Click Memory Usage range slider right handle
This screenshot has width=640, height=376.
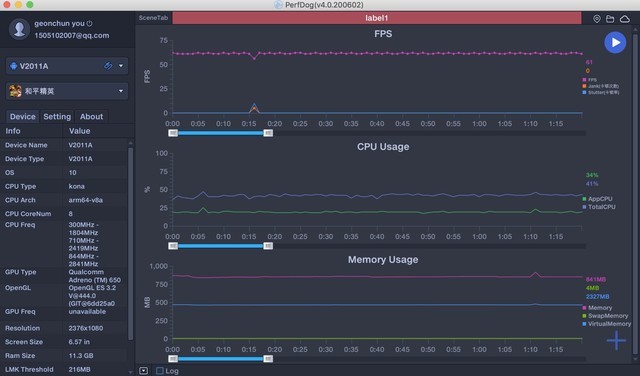268,359
